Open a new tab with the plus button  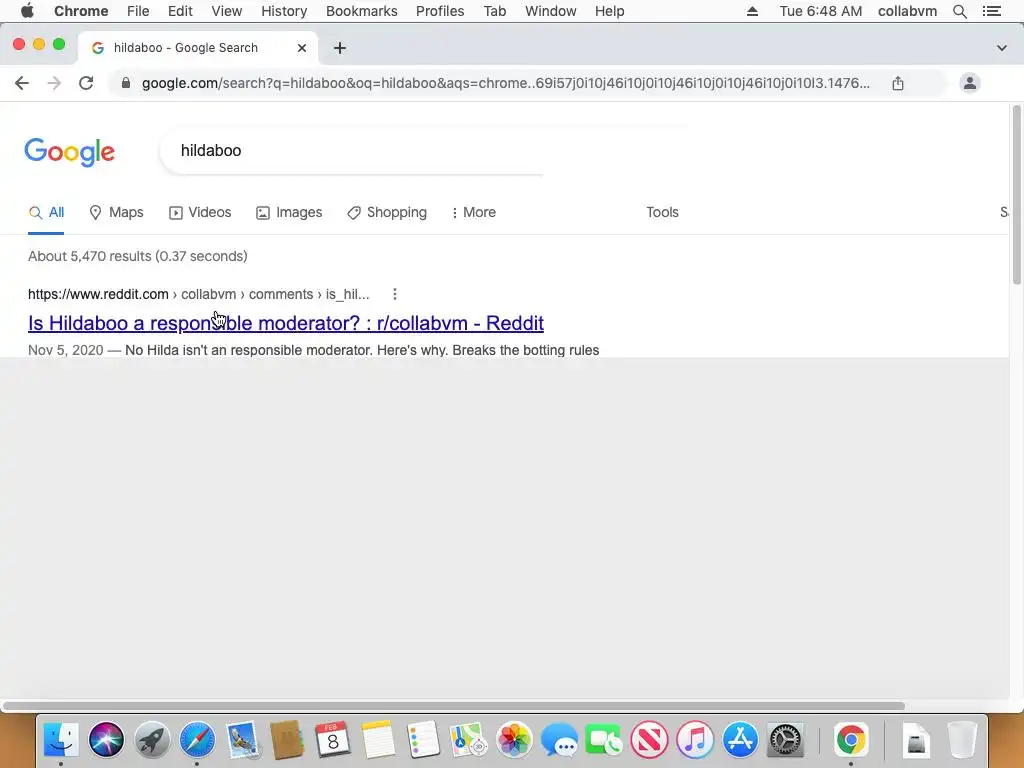point(340,48)
